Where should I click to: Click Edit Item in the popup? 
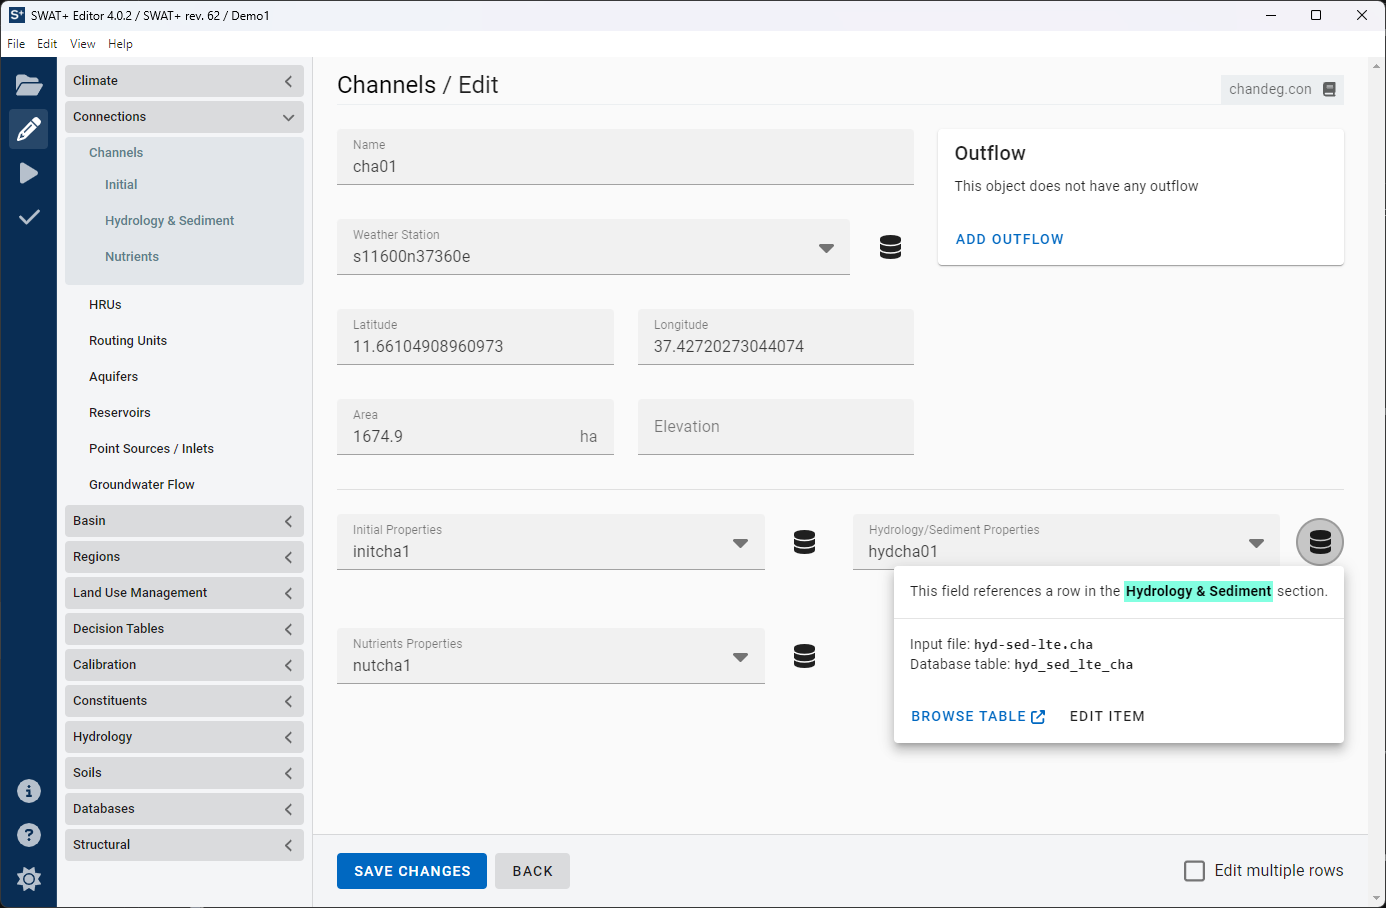tap(1107, 716)
